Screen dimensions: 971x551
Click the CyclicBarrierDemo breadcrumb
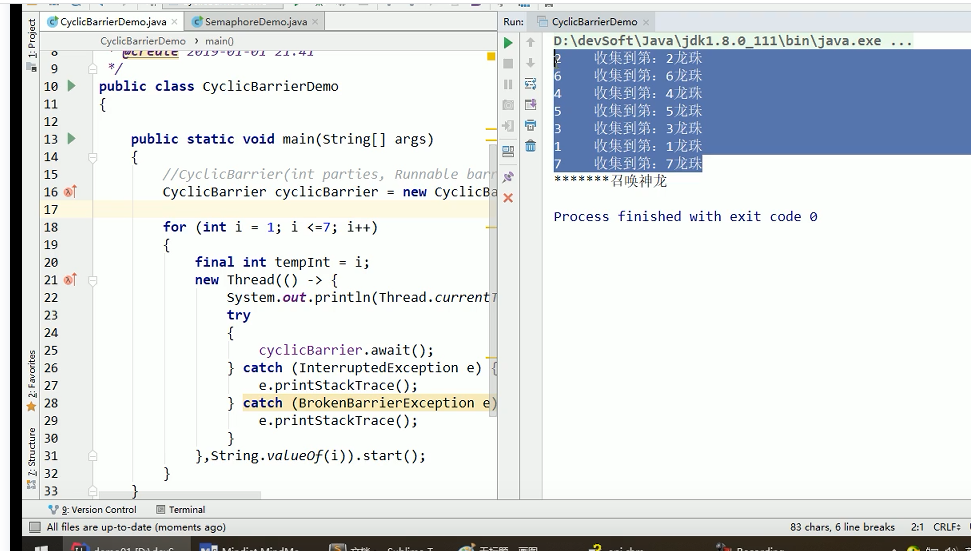tap(142, 41)
